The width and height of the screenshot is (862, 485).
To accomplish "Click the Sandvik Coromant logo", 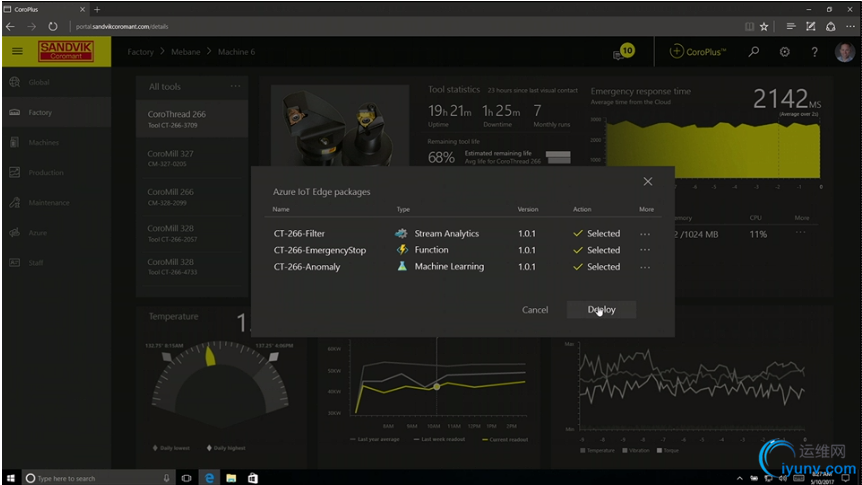I will tap(66, 51).
